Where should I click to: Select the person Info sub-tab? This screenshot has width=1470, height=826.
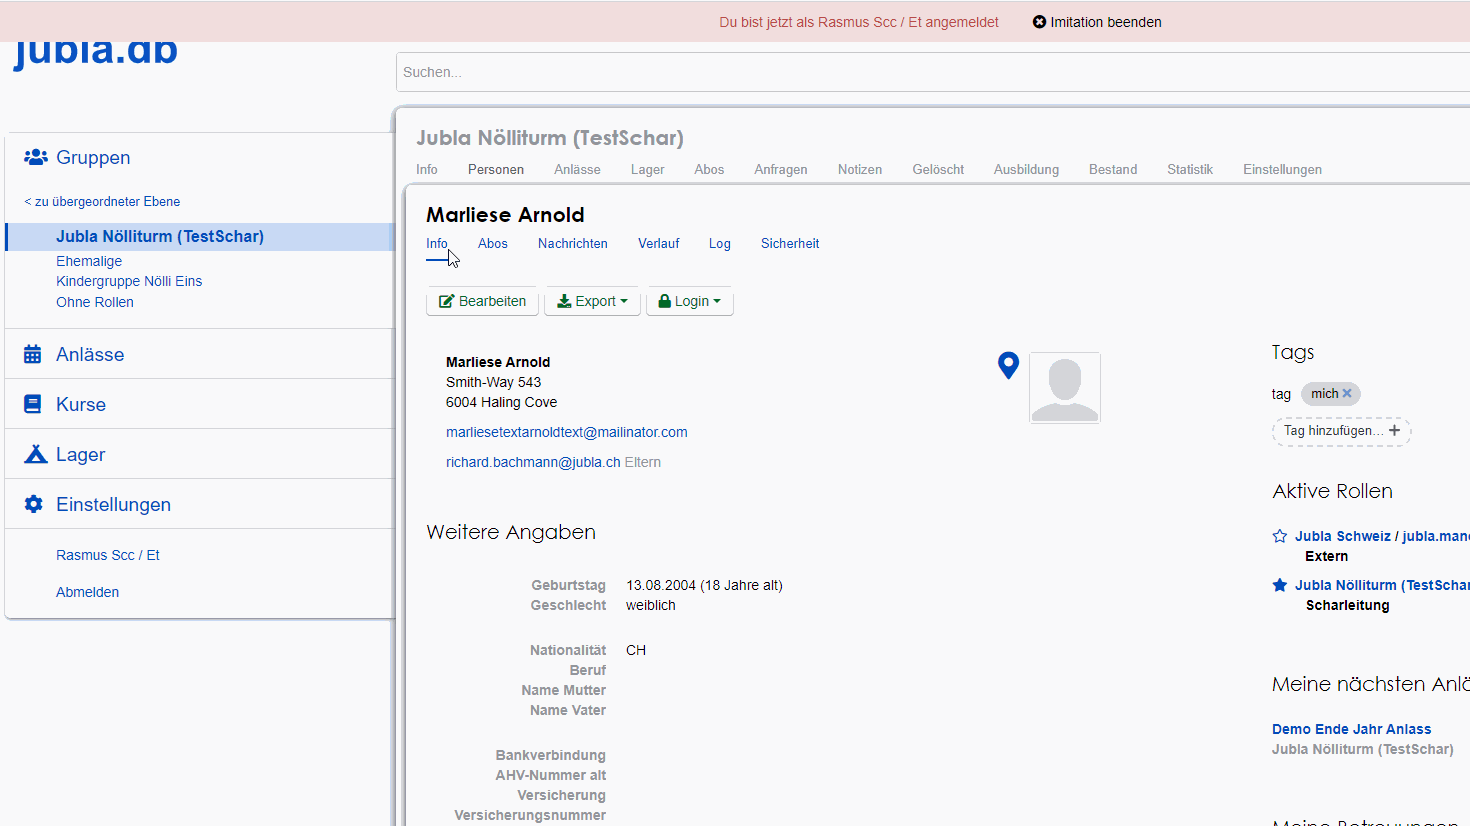(x=437, y=243)
